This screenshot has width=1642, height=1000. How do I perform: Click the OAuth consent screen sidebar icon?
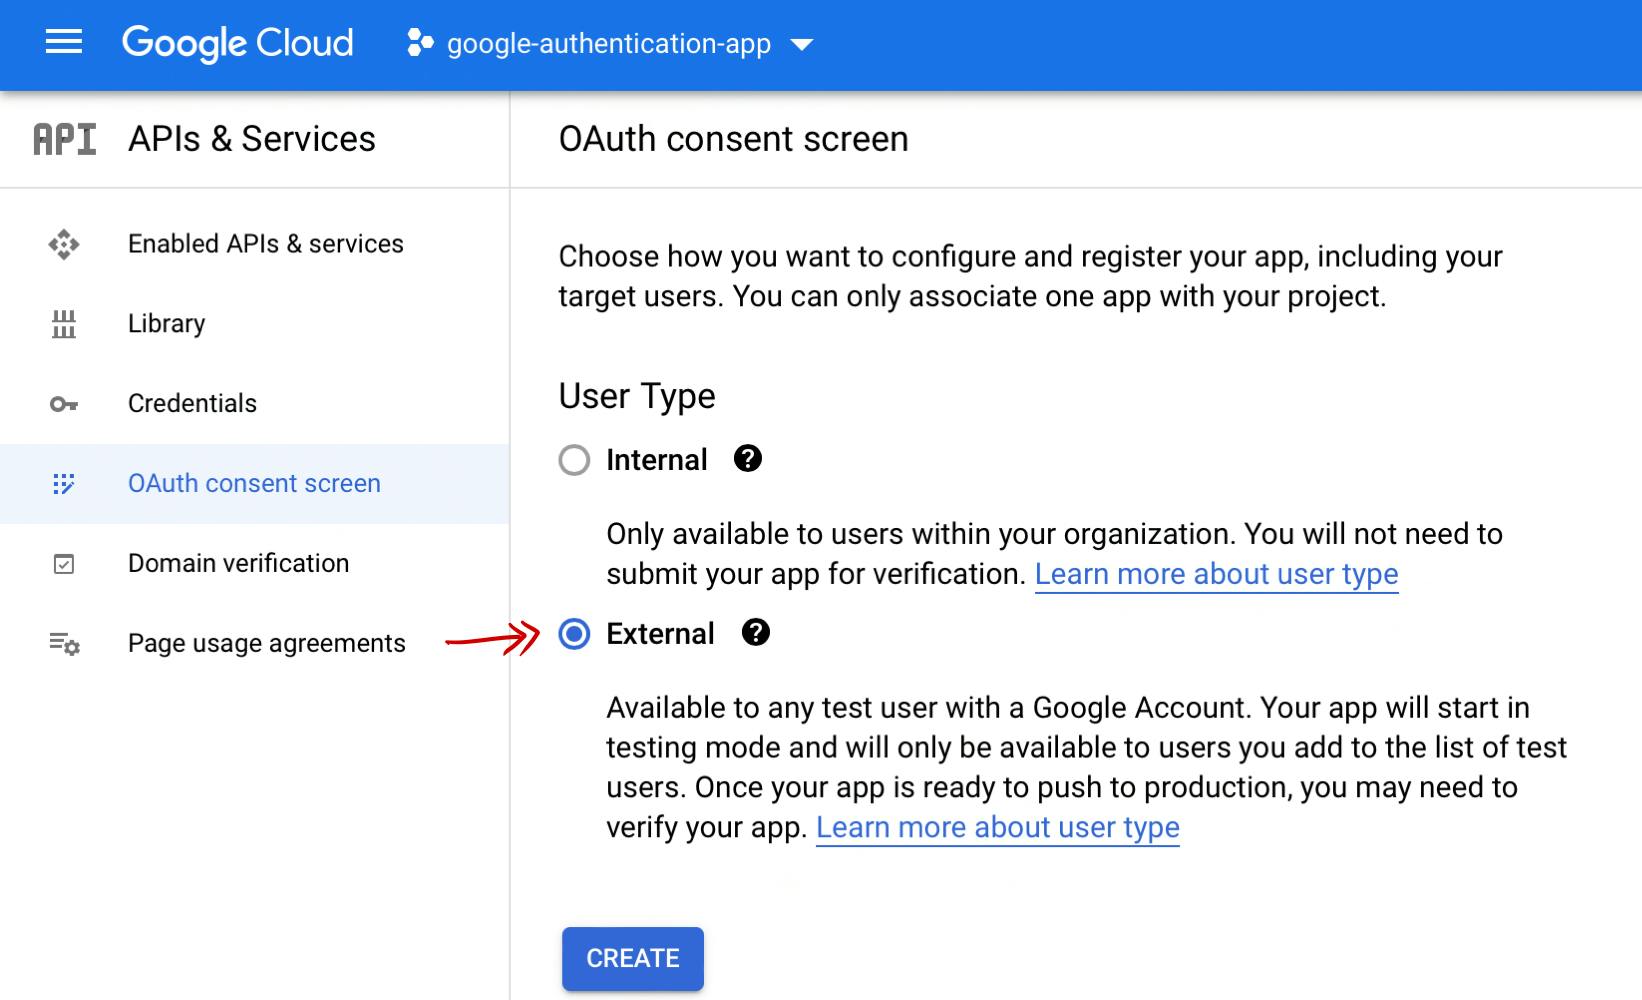tap(63, 484)
